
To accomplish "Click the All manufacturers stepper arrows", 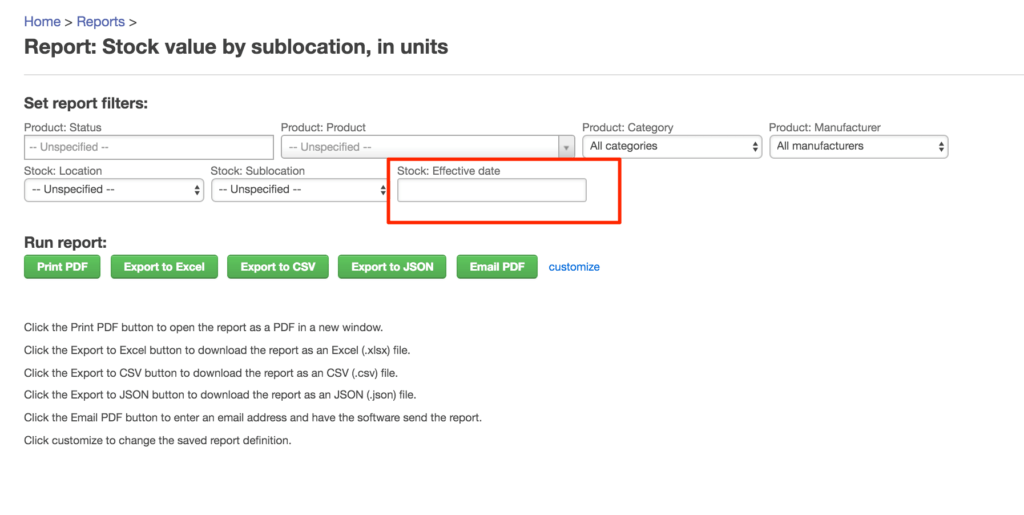I will [941, 147].
